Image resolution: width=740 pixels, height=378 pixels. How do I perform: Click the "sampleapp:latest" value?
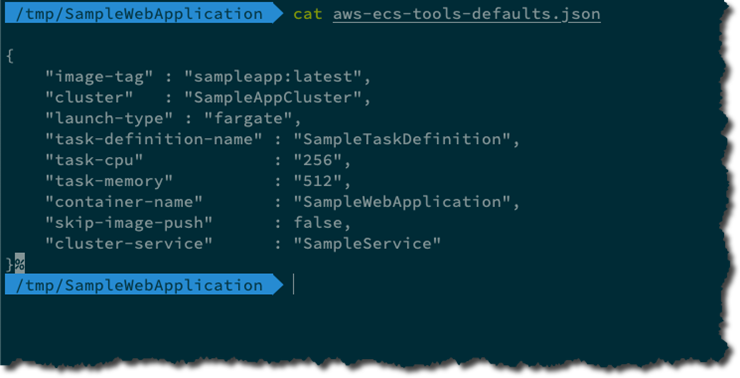tap(273, 76)
